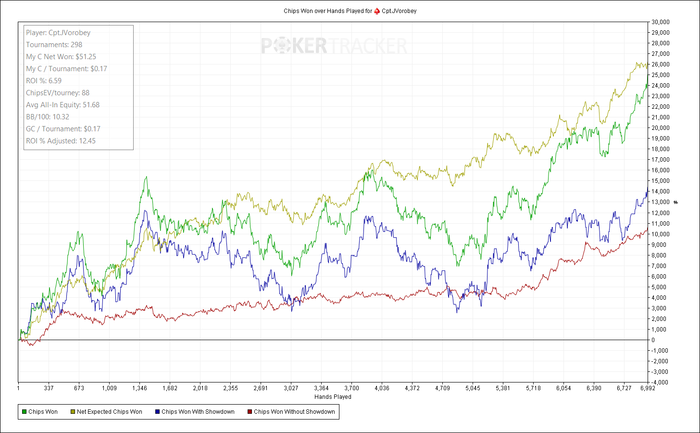Screen dimensions: 700x433
Task: Click the 4,036 x-axis tick label
Action: pos(382,388)
